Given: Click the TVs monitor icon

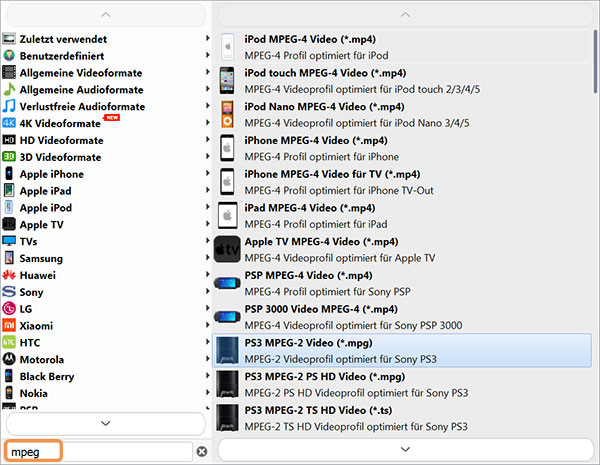Looking at the screenshot, I should tap(9, 241).
